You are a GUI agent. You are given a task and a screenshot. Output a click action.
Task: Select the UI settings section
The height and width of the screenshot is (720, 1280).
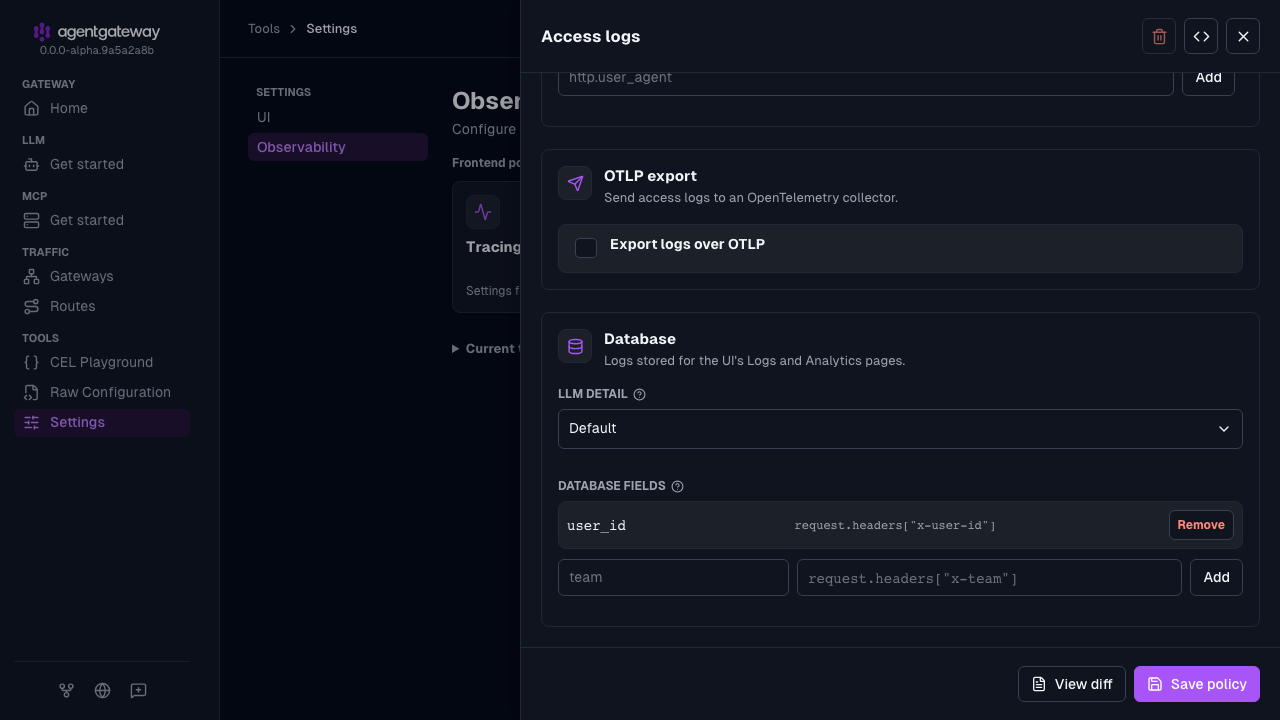click(338, 117)
